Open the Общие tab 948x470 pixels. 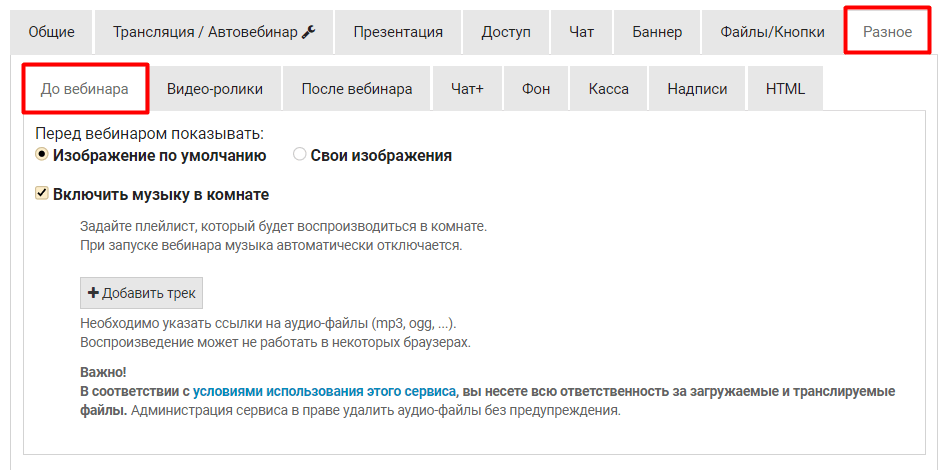coord(51,32)
